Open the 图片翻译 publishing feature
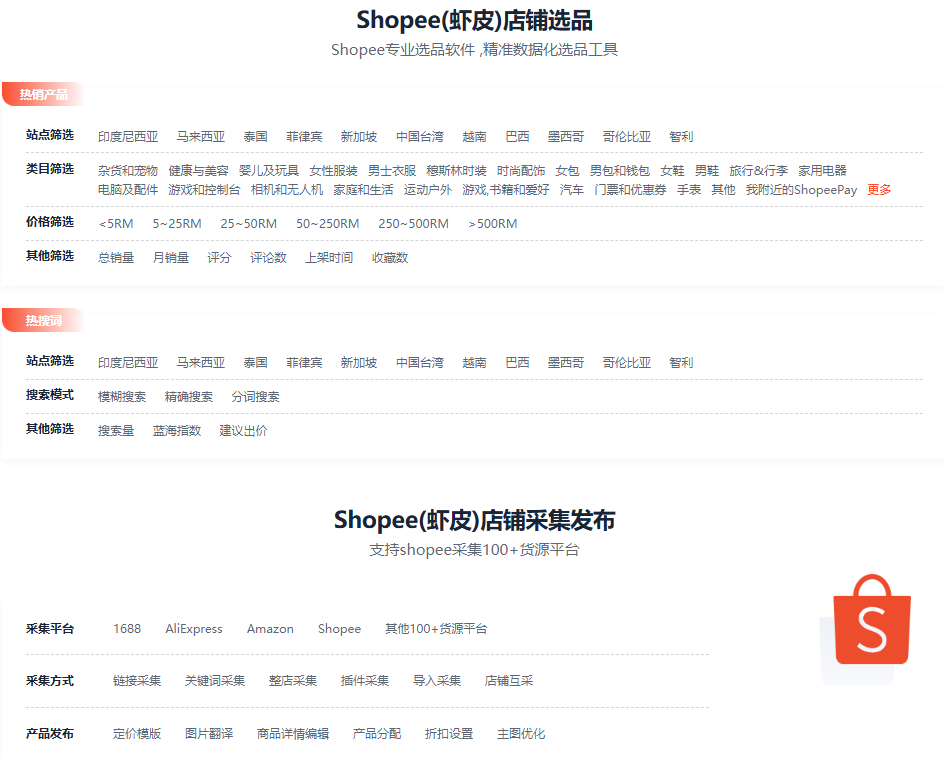Image resolution: width=945 pixels, height=763 pixels. 209,734
